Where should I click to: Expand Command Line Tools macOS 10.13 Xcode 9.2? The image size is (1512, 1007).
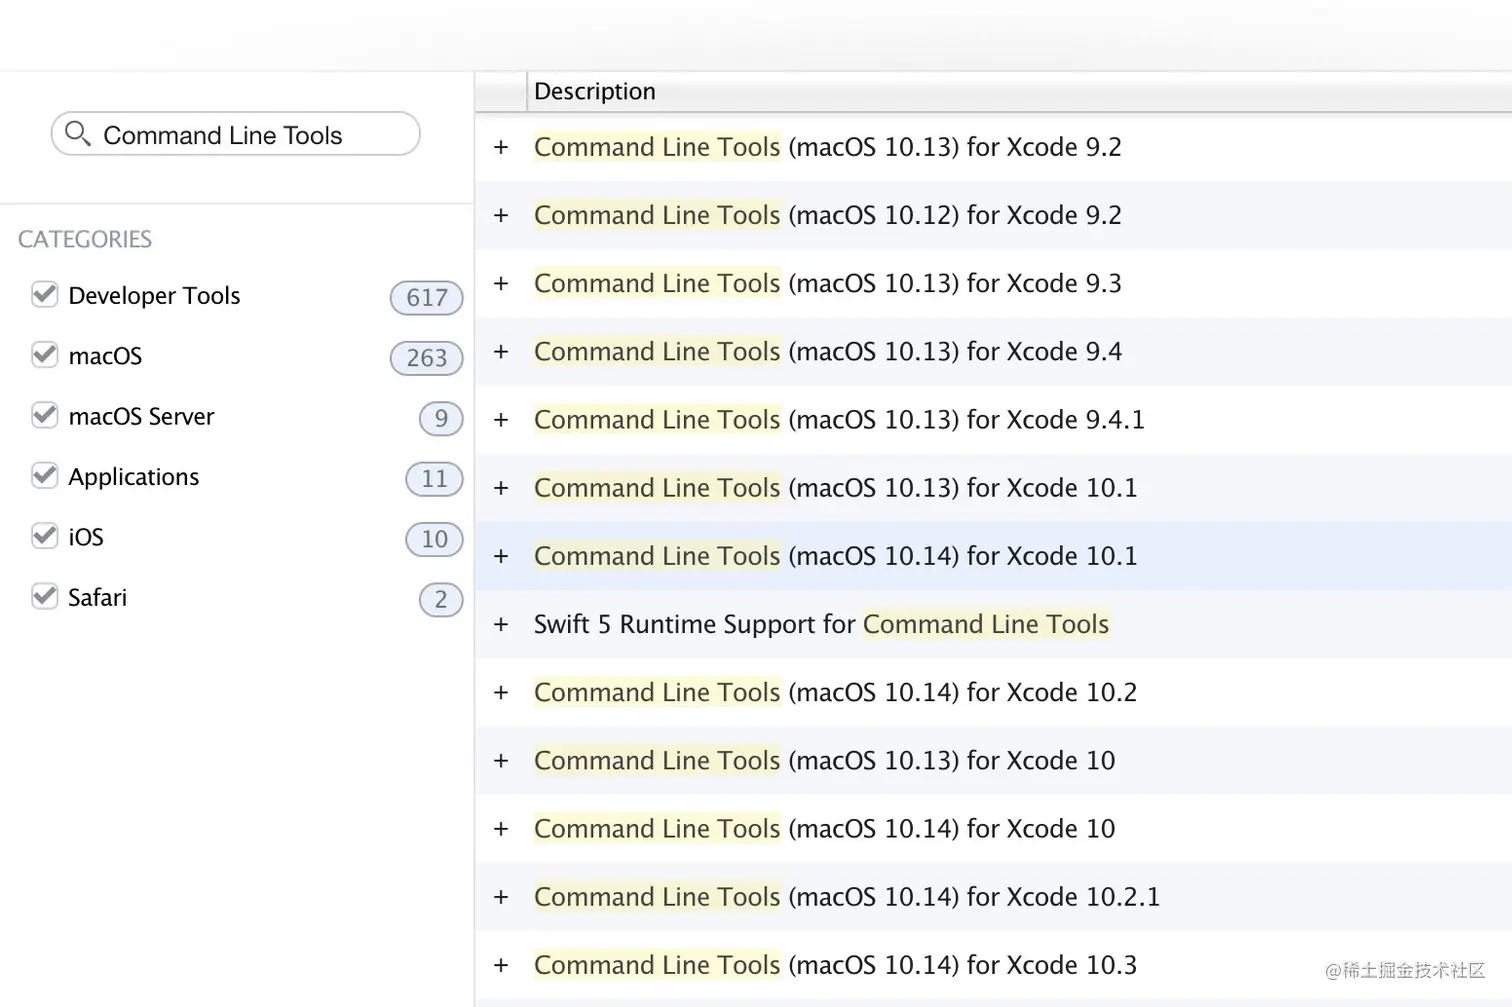(x=501, y=147)
